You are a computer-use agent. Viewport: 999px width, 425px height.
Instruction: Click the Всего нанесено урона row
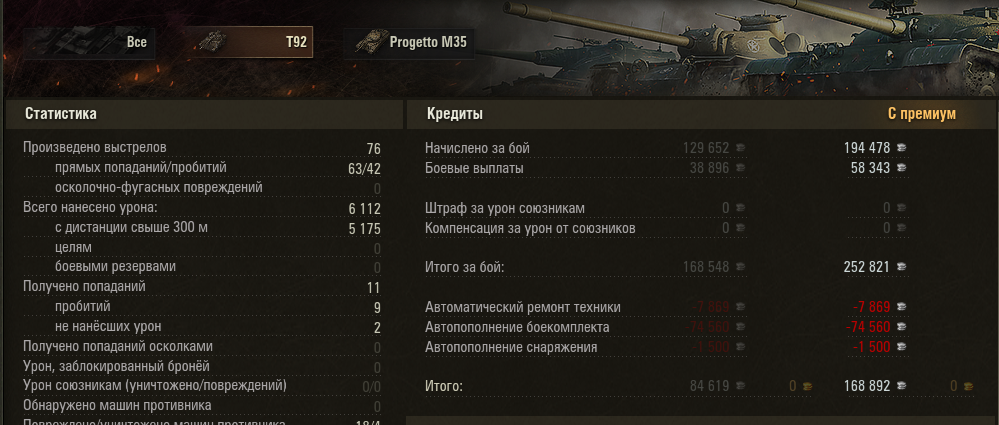pyautogui.click(x=202, y=208)
